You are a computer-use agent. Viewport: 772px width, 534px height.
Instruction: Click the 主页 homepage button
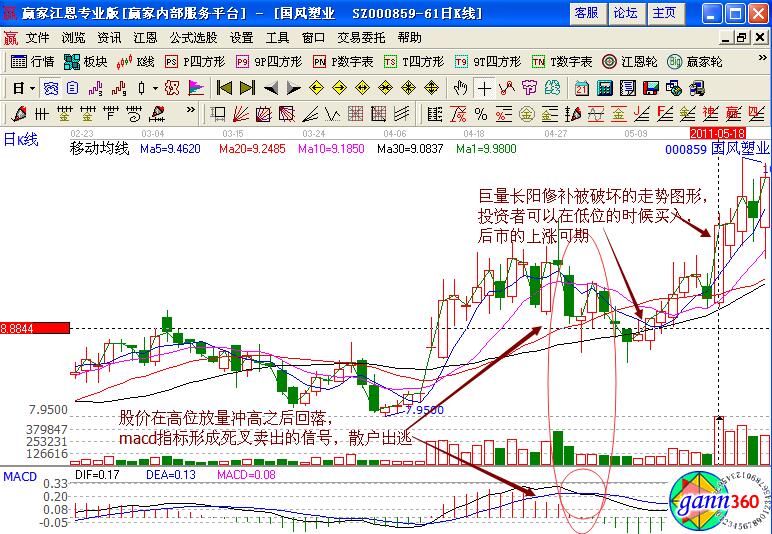click(664, 13)
